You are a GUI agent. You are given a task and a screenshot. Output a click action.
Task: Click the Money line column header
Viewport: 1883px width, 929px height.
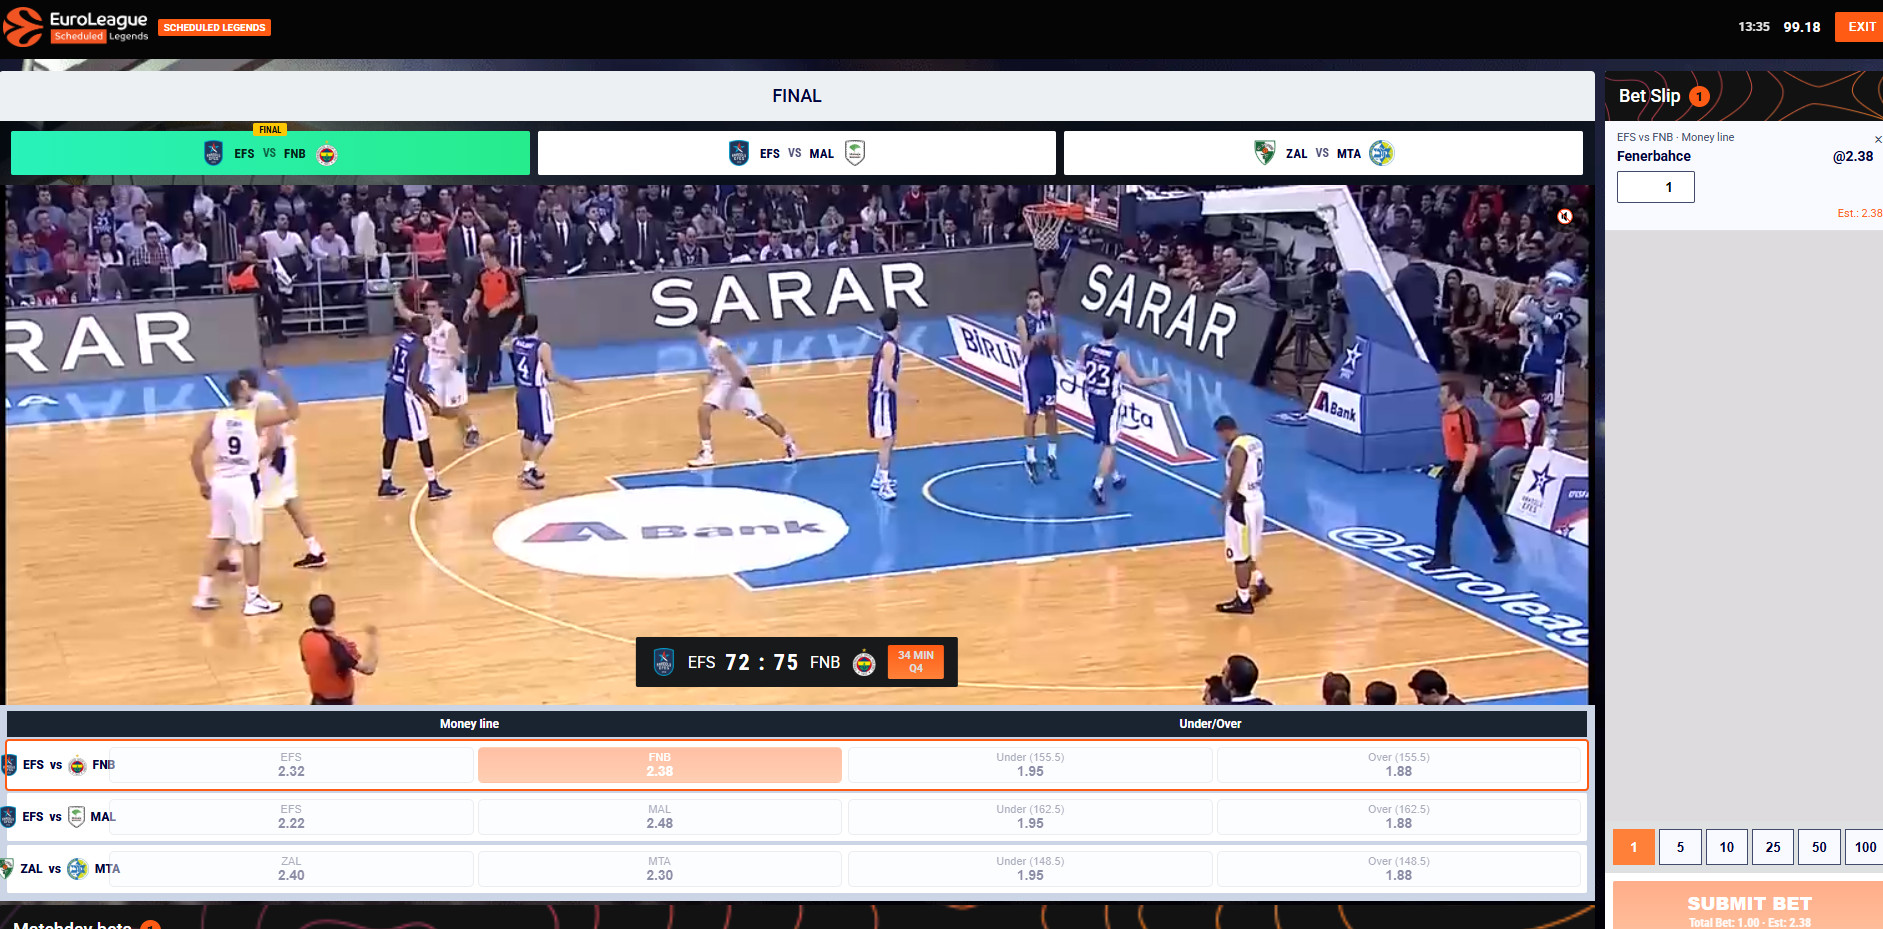coord(469,724)
